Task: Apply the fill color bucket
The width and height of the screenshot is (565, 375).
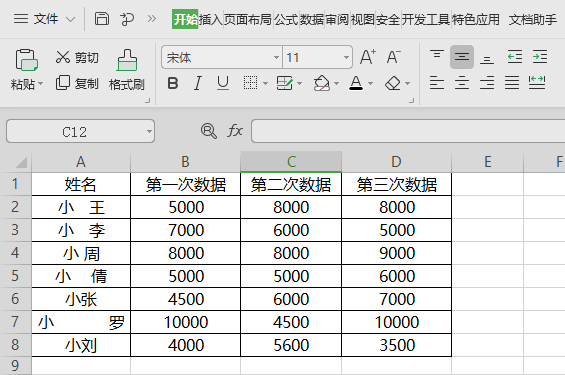Action: click(x=322, y=83)
